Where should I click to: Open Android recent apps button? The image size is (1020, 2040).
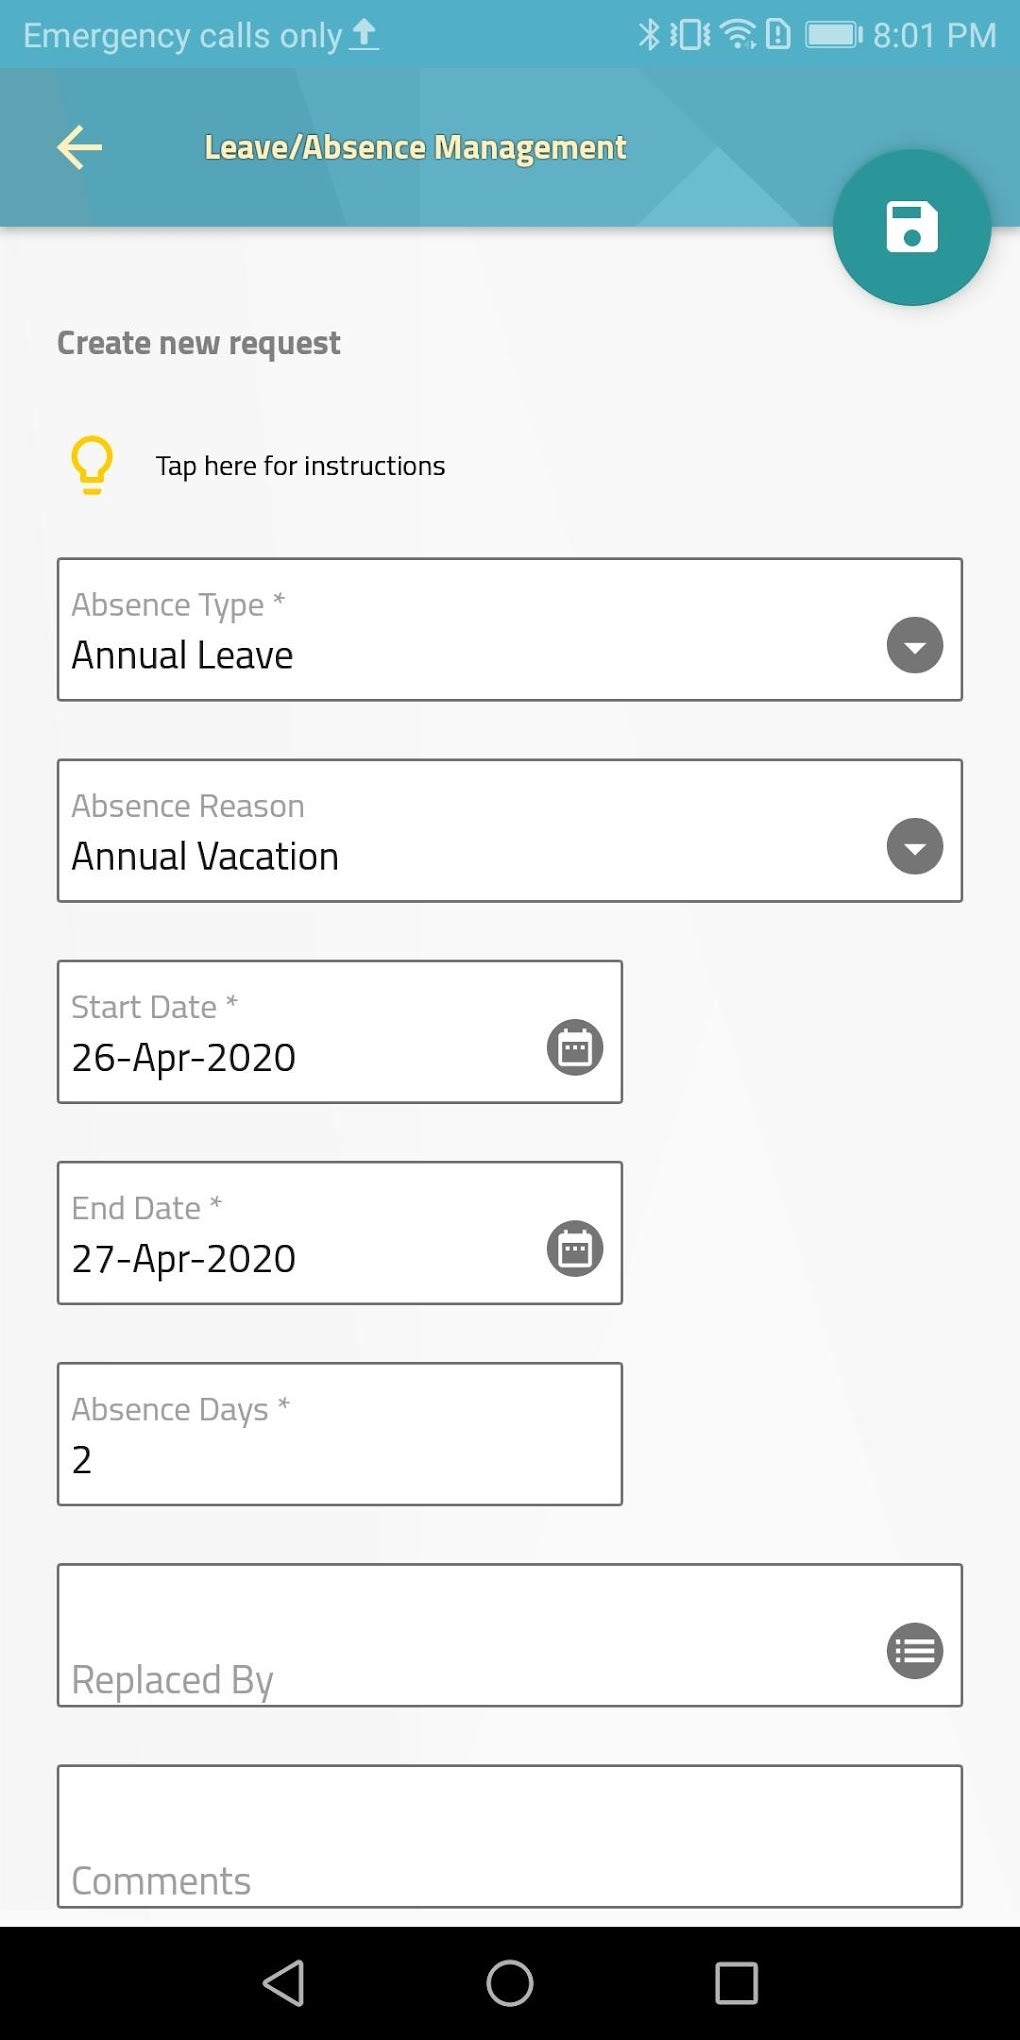(736, 1982)
